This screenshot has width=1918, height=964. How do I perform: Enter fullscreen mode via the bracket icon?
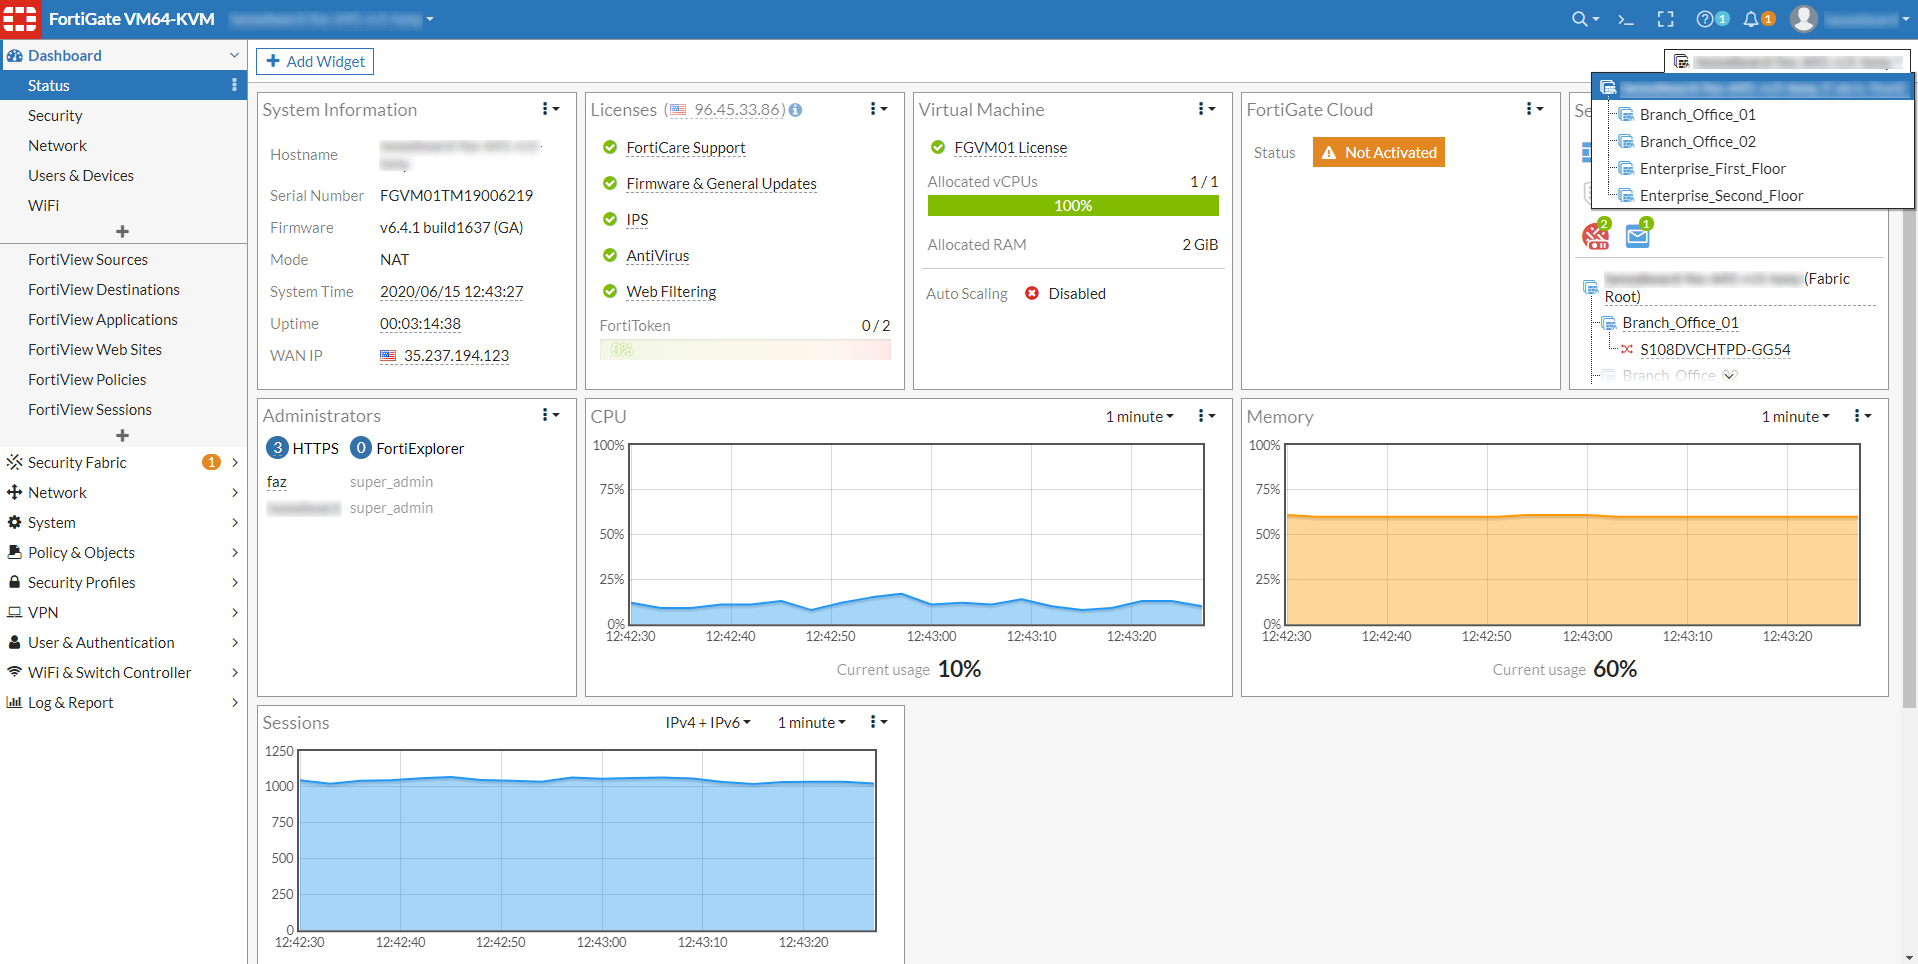1664,19
